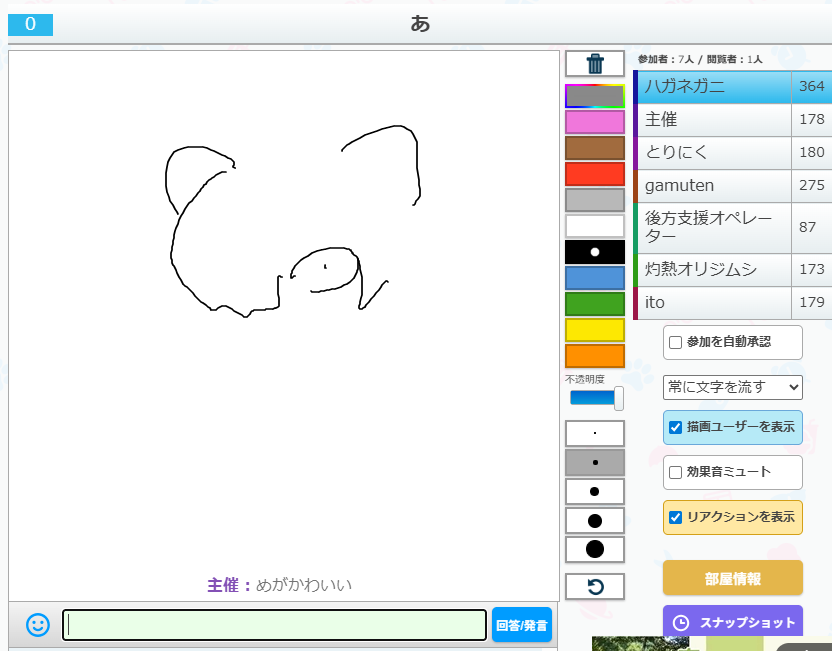Open the emoji smiley reaction picker
This screenshot has width=832, height=651.
point(37,625)
